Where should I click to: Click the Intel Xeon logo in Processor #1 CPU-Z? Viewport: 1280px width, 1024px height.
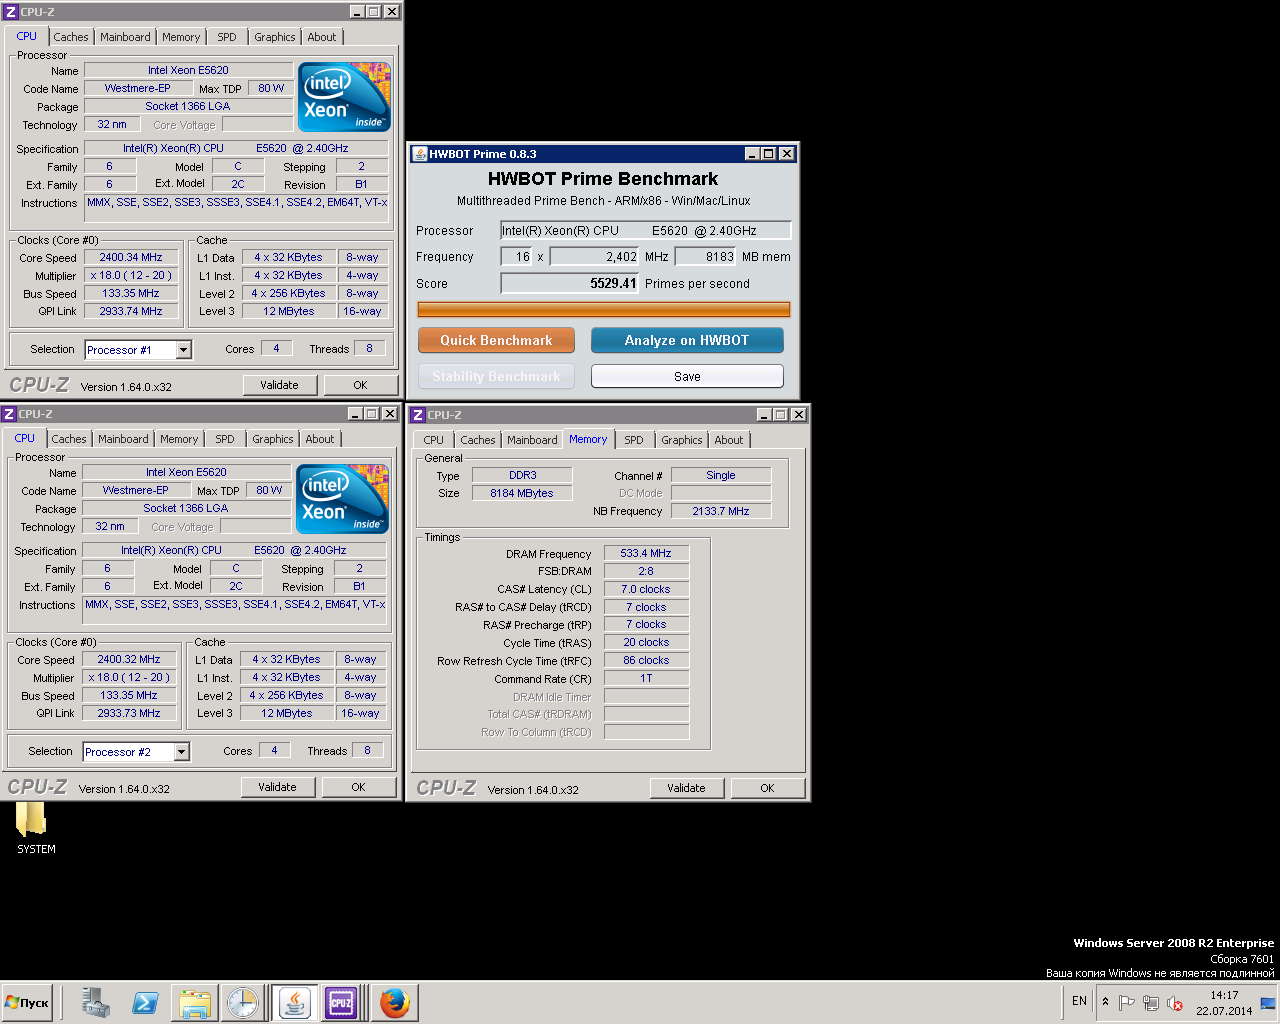pos(345,97)
